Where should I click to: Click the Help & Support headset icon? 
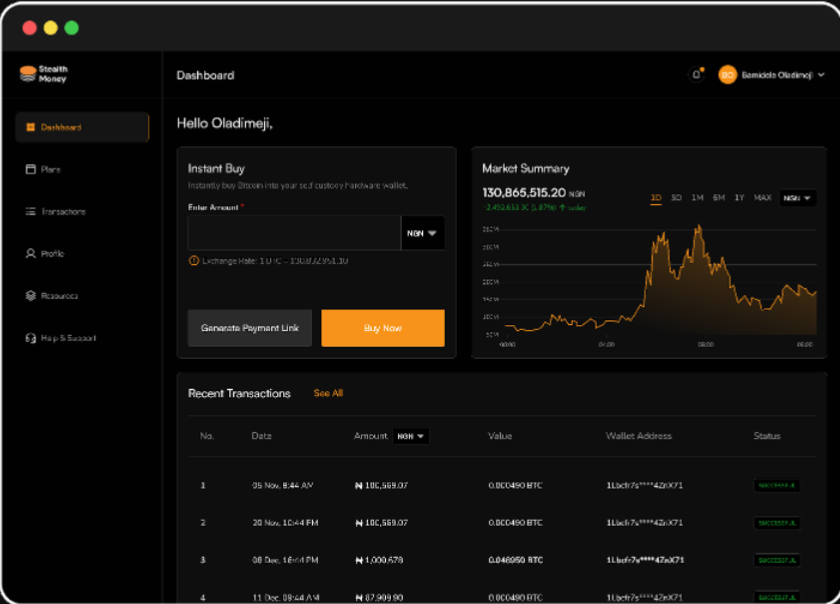[30, 338]
